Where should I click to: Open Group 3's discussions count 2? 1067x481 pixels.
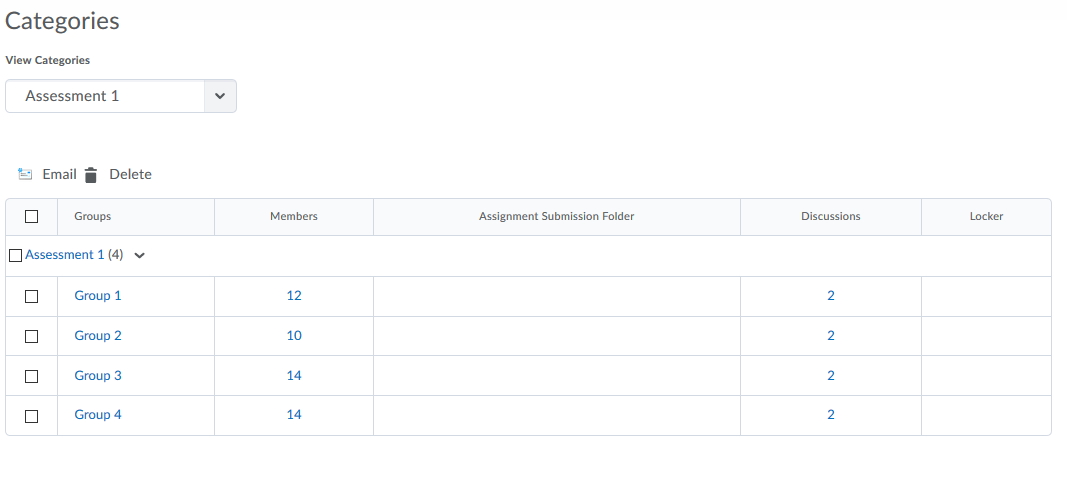(831, 376)
